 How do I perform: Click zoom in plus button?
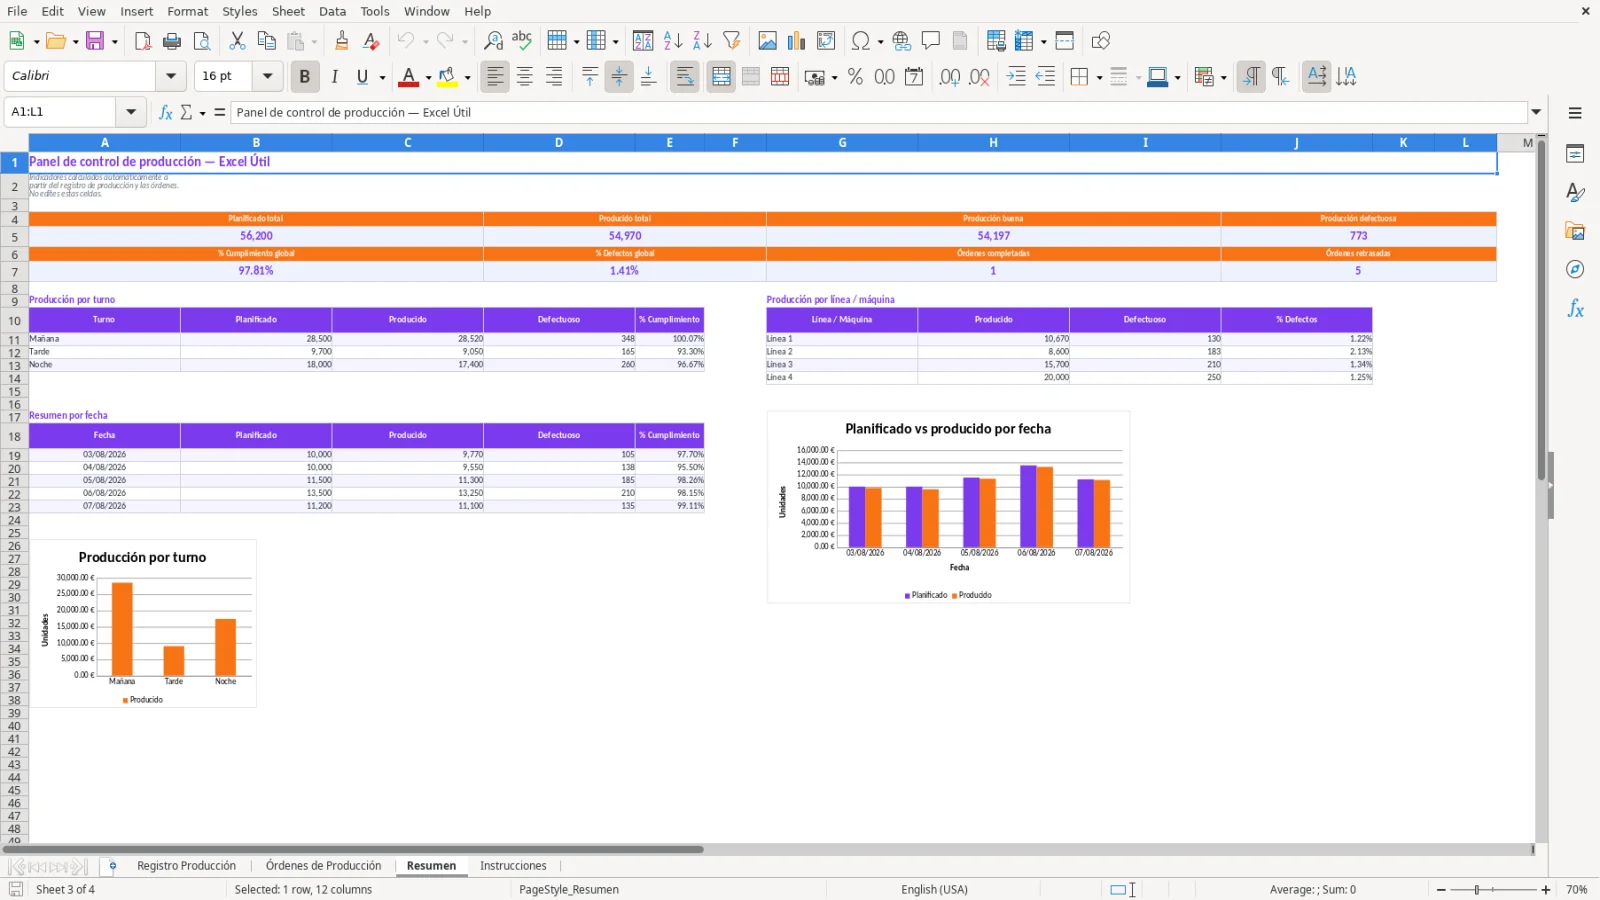[x=1546, y=890]
